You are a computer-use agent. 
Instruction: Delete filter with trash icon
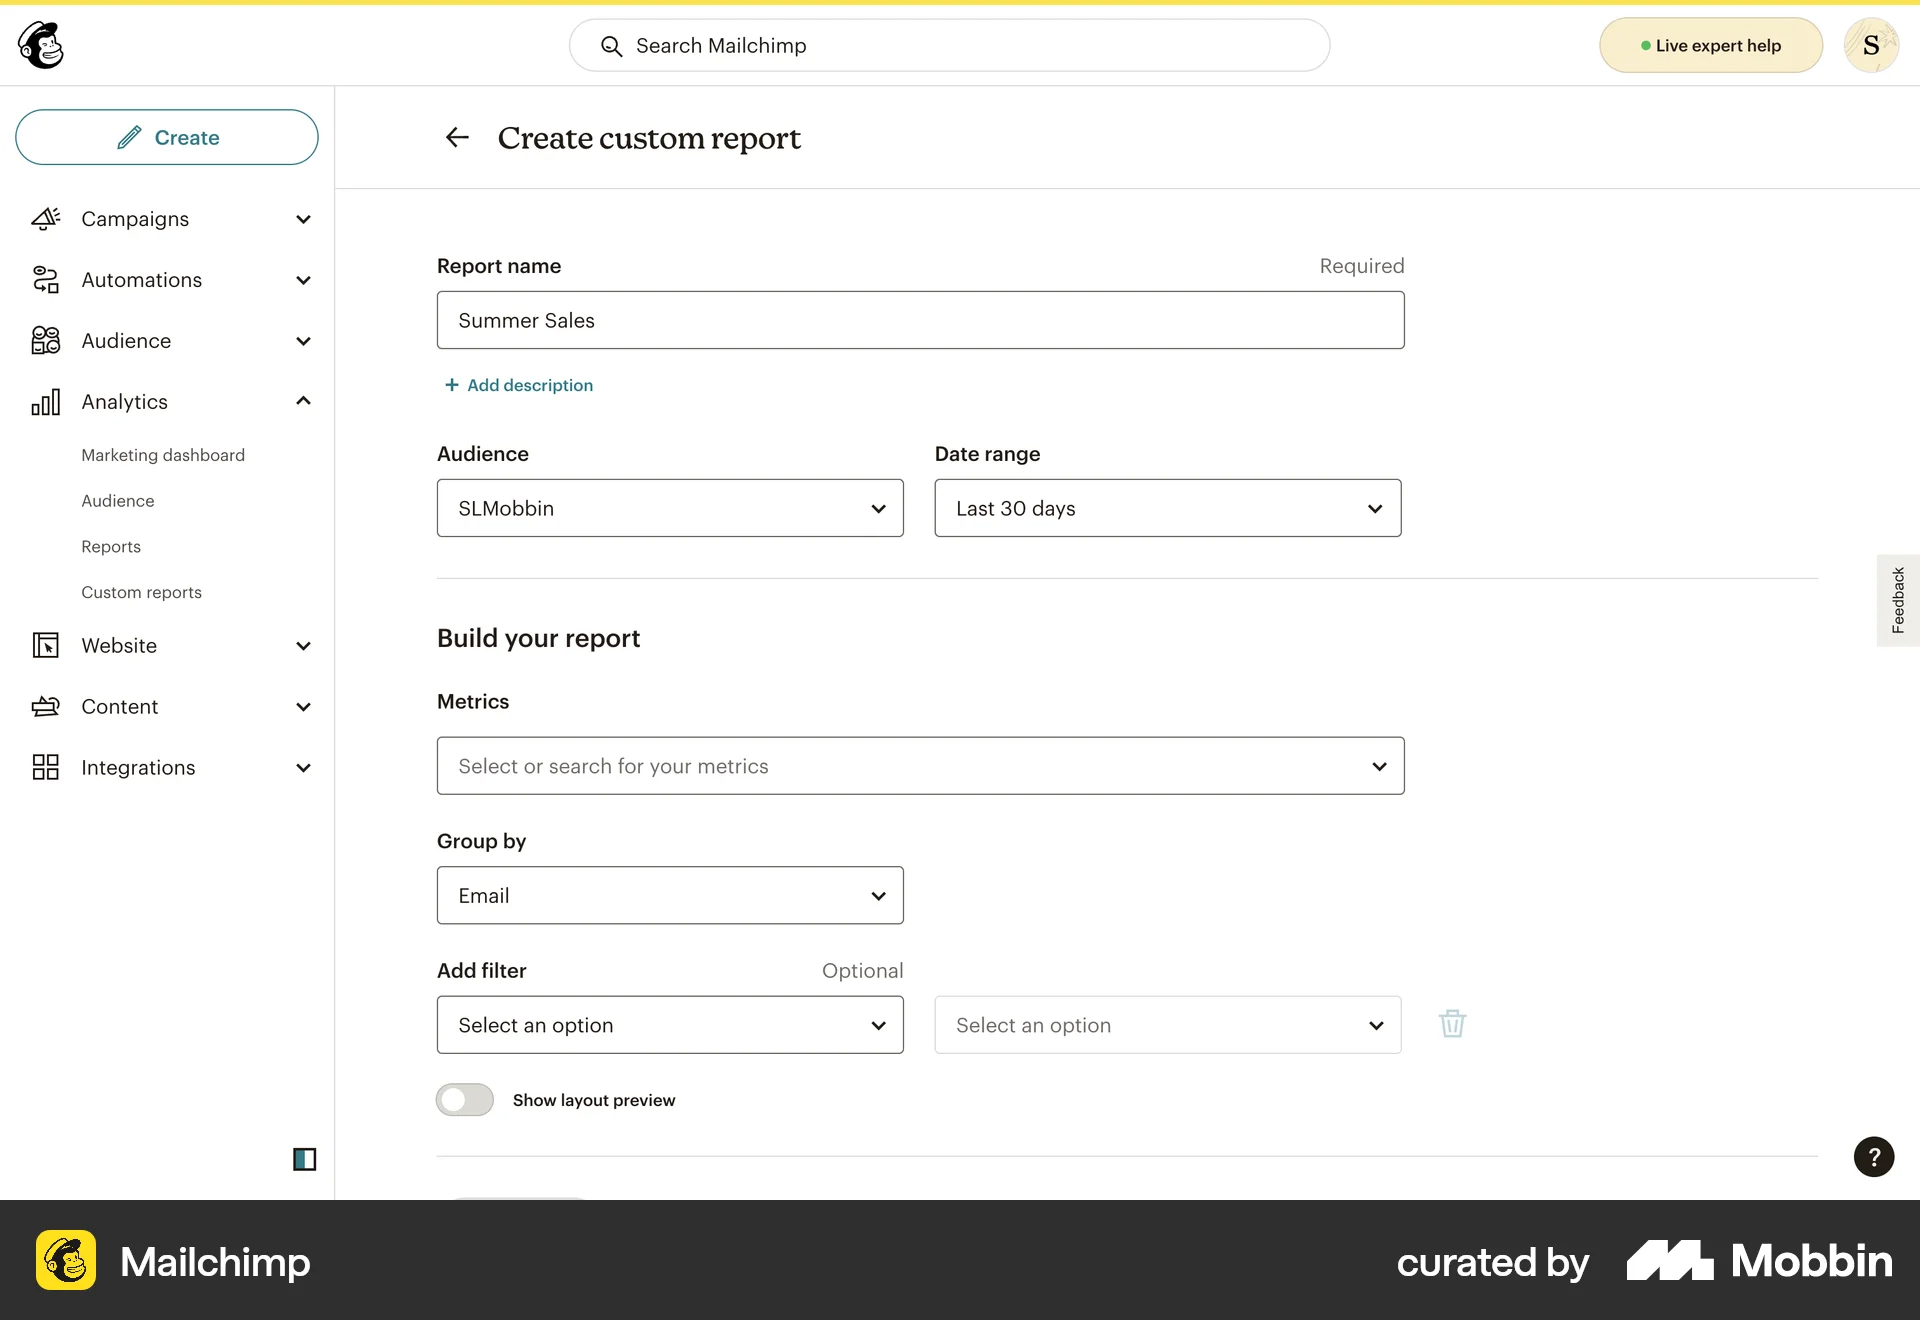click(x=1452, y=1024)
